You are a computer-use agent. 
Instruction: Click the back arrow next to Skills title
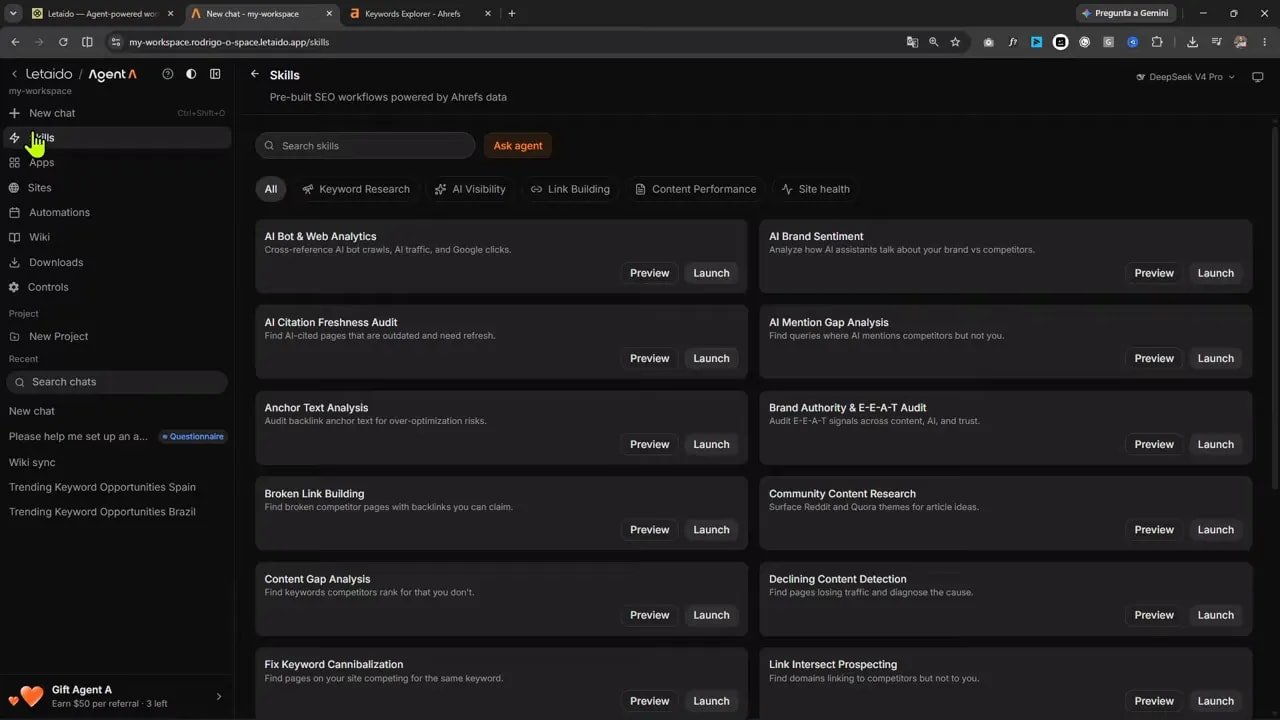[x=255, y=74]
